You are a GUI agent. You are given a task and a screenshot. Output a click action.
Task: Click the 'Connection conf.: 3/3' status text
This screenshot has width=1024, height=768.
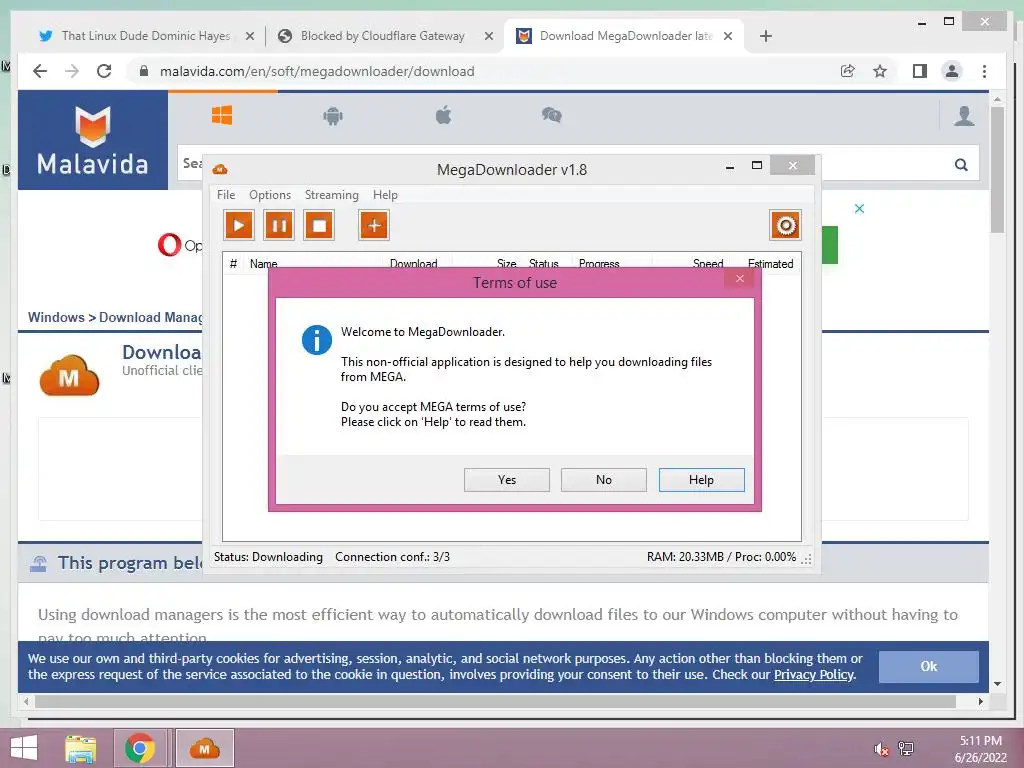click(392, 557)
